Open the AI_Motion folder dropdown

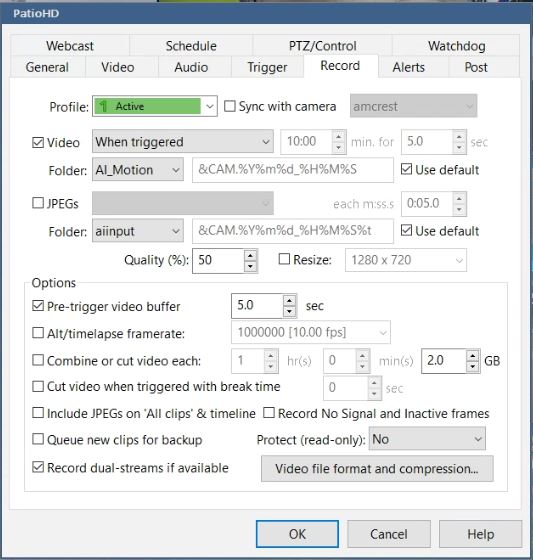pyautogui.click(x=138, y=170)
